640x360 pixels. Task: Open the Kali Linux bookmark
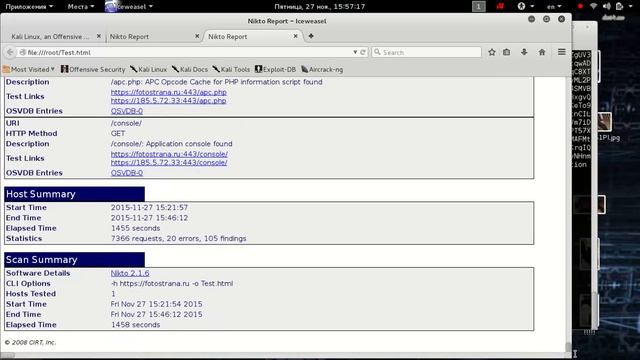[x=149, y=69]
